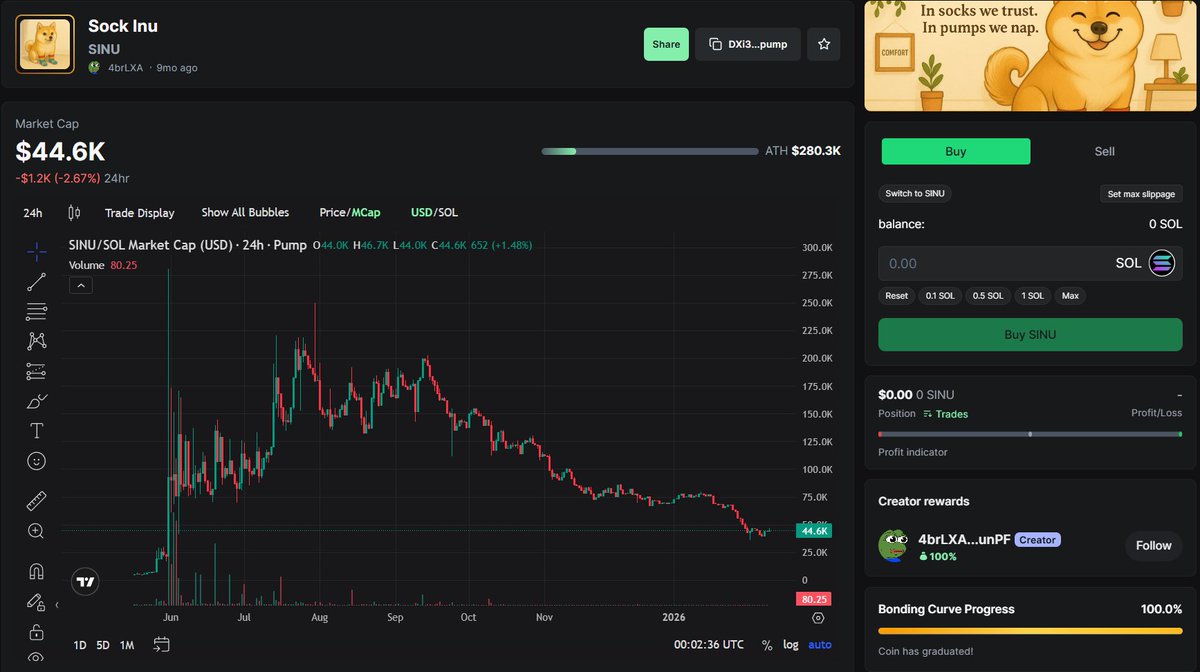This screenshot has height=672, width=1200.
Task: Click the small creator avatar next to 4brLXA
Action: click(94, 68)
